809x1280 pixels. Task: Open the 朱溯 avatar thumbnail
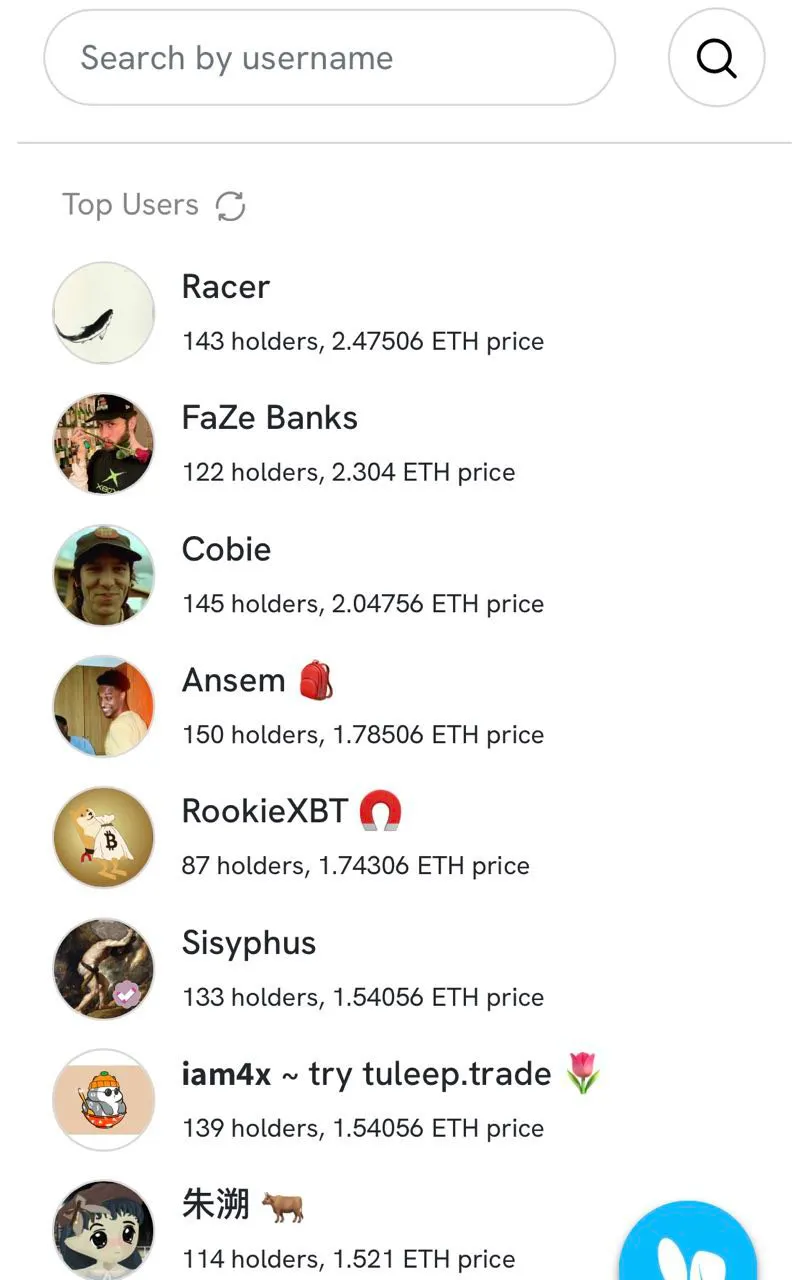point(103,1228)
